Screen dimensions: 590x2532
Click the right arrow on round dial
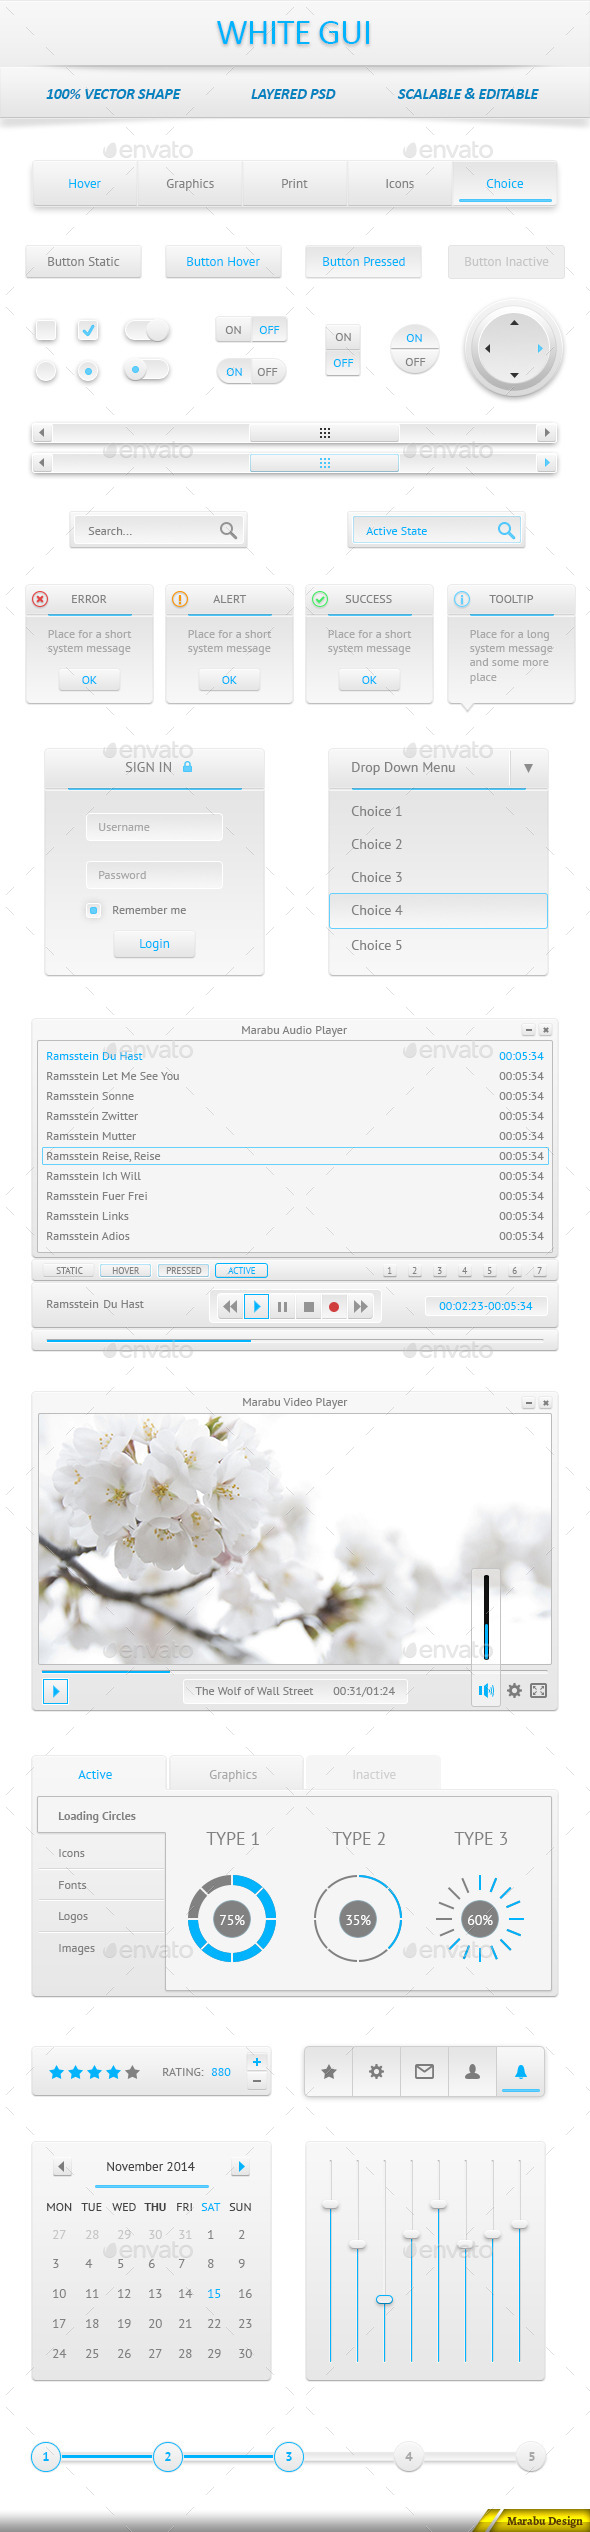click(540, 348)
